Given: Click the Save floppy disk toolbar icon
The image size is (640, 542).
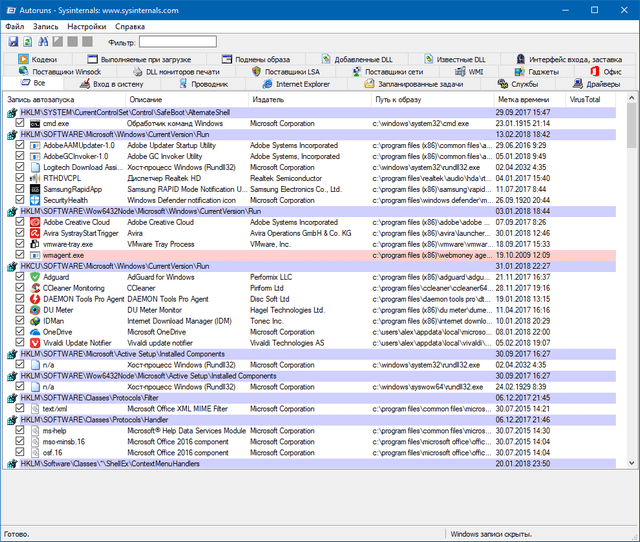Looking at the screenshot, I should point(13,42).
